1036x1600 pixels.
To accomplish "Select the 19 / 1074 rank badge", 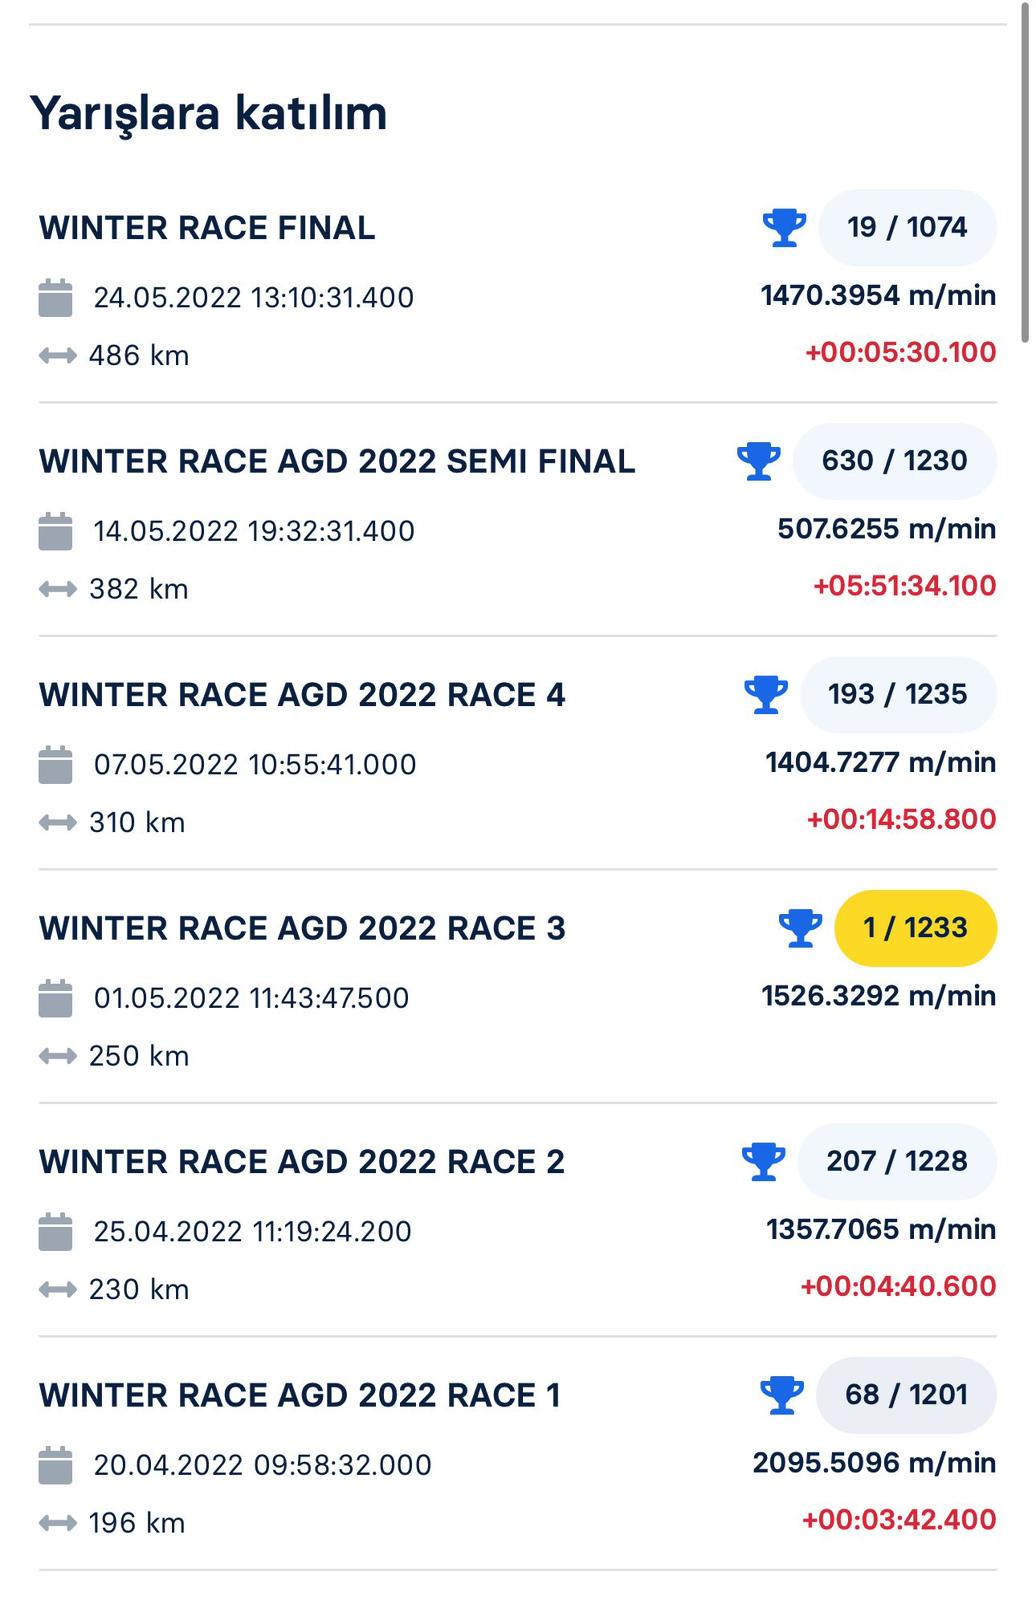I will click(907, 227).
